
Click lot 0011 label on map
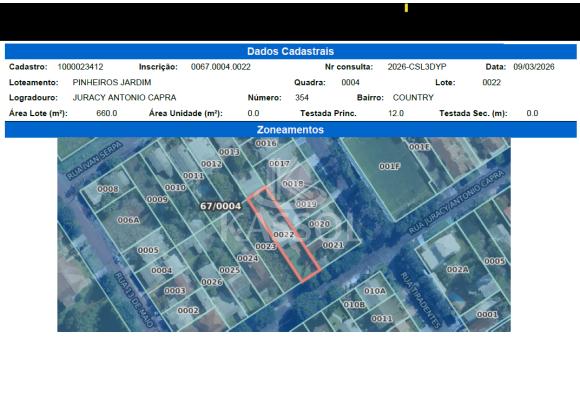pyautogui.click(x=193, y=176)
